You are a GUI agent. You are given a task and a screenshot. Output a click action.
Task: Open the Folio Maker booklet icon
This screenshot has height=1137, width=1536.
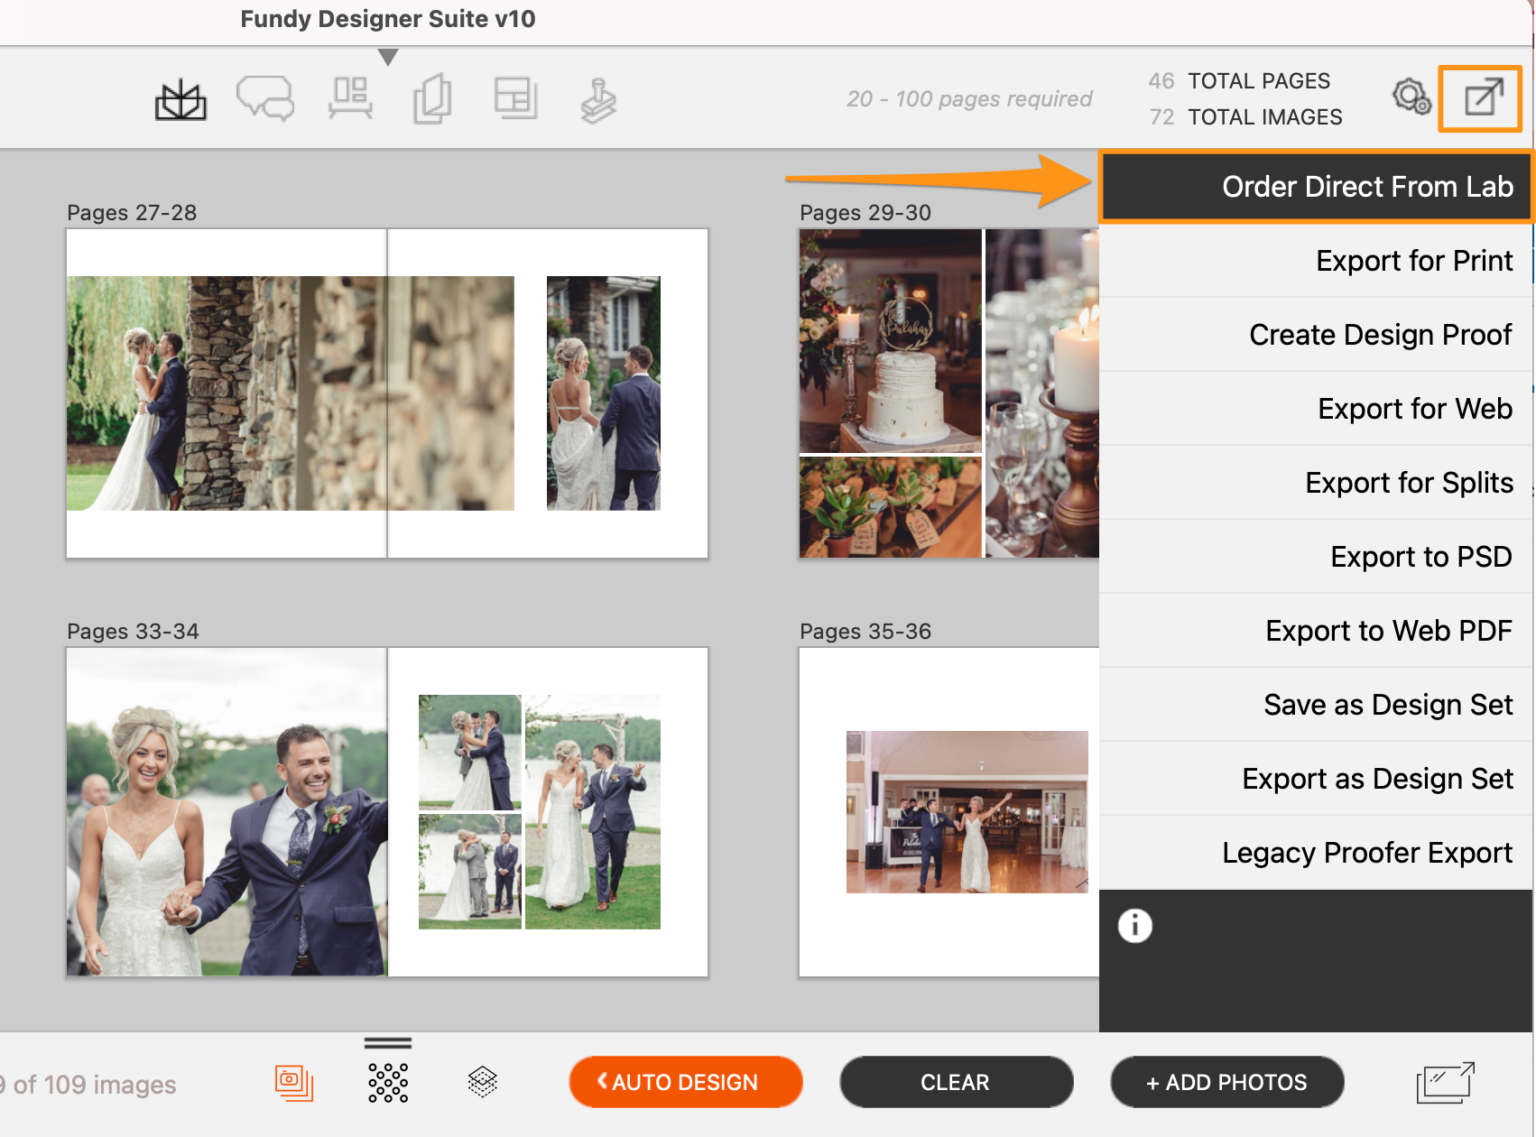tap(432, 97)
